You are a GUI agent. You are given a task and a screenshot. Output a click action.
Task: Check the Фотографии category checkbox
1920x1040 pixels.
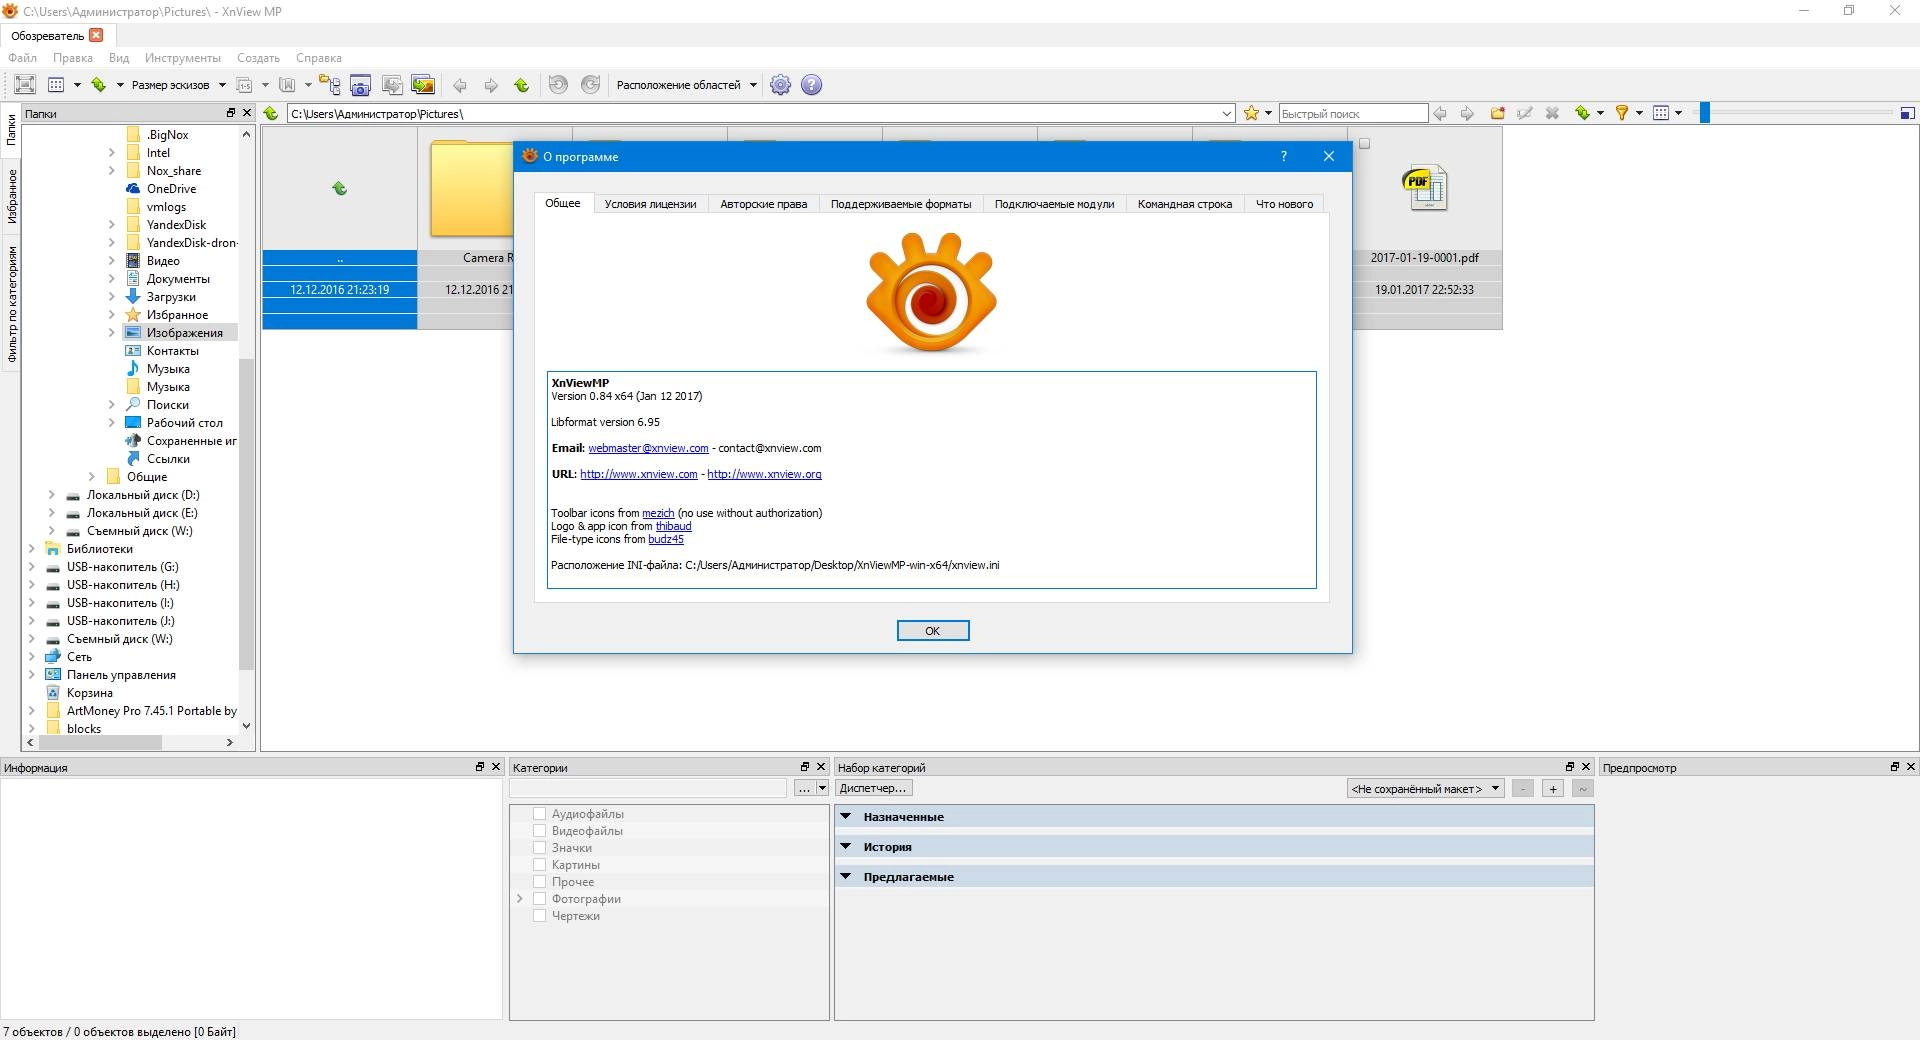[539, 899]
